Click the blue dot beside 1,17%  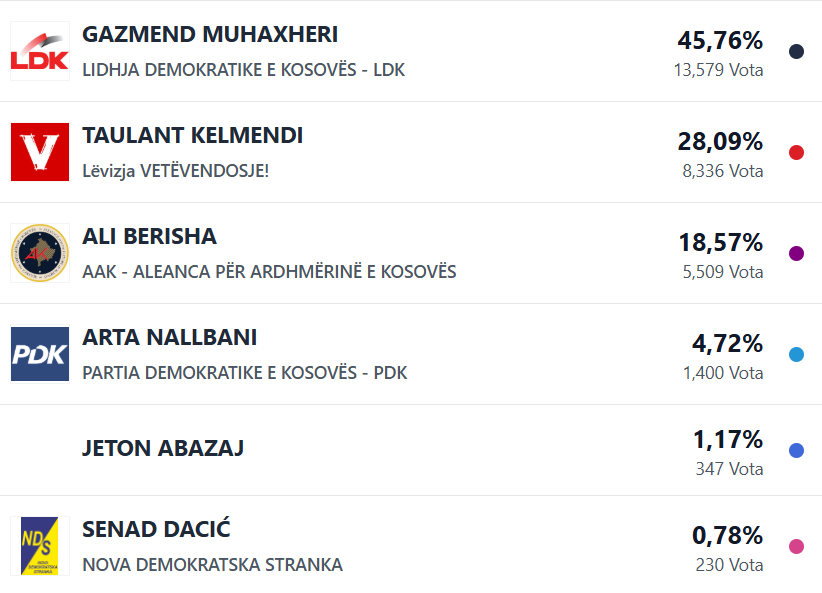(796, 451)
